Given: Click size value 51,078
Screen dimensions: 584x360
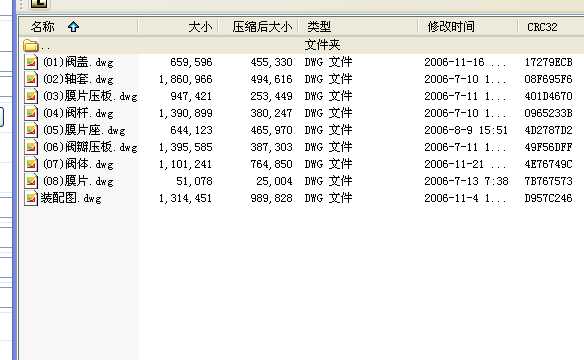Looking at the screenshot, I should [194, 181].
